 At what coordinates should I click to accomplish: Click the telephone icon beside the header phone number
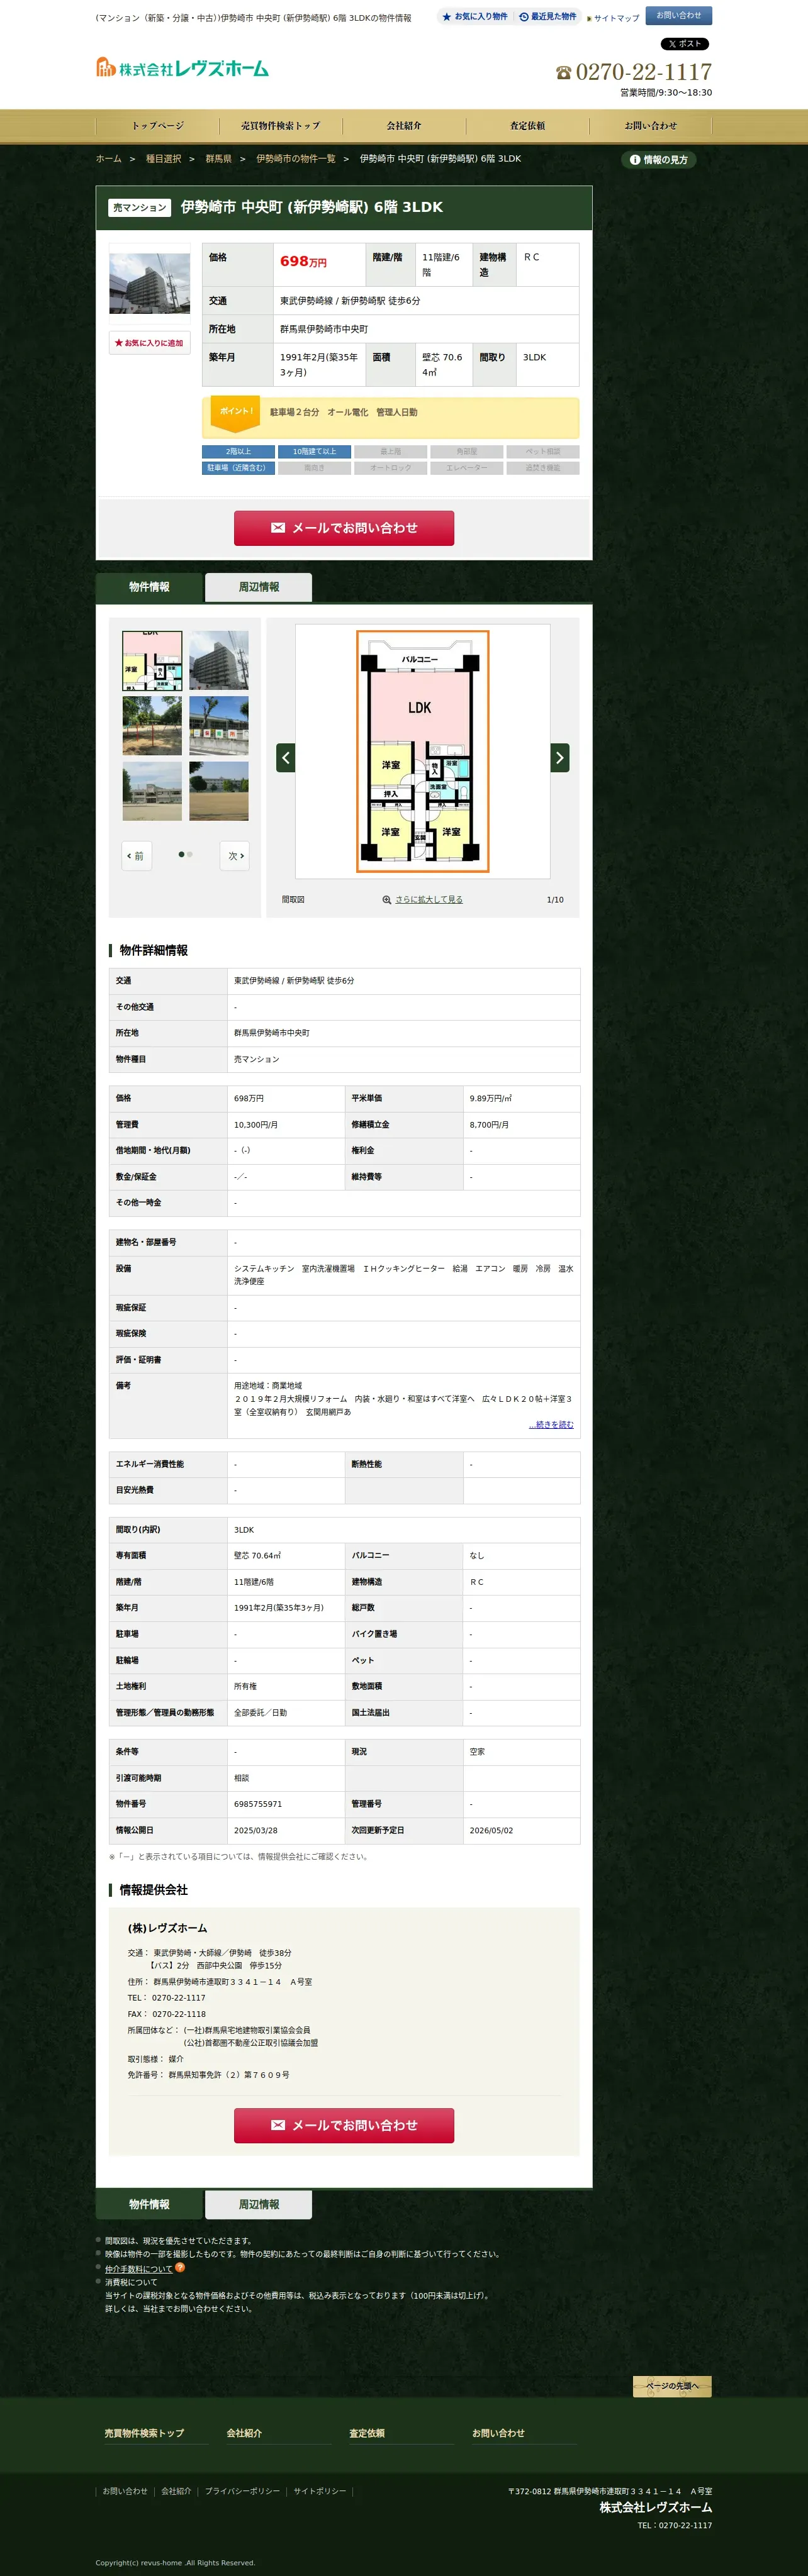564,72
